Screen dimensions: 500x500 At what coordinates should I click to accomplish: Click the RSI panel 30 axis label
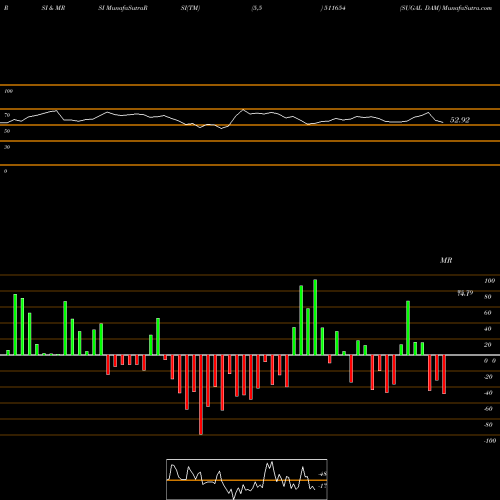coord(7,147)
